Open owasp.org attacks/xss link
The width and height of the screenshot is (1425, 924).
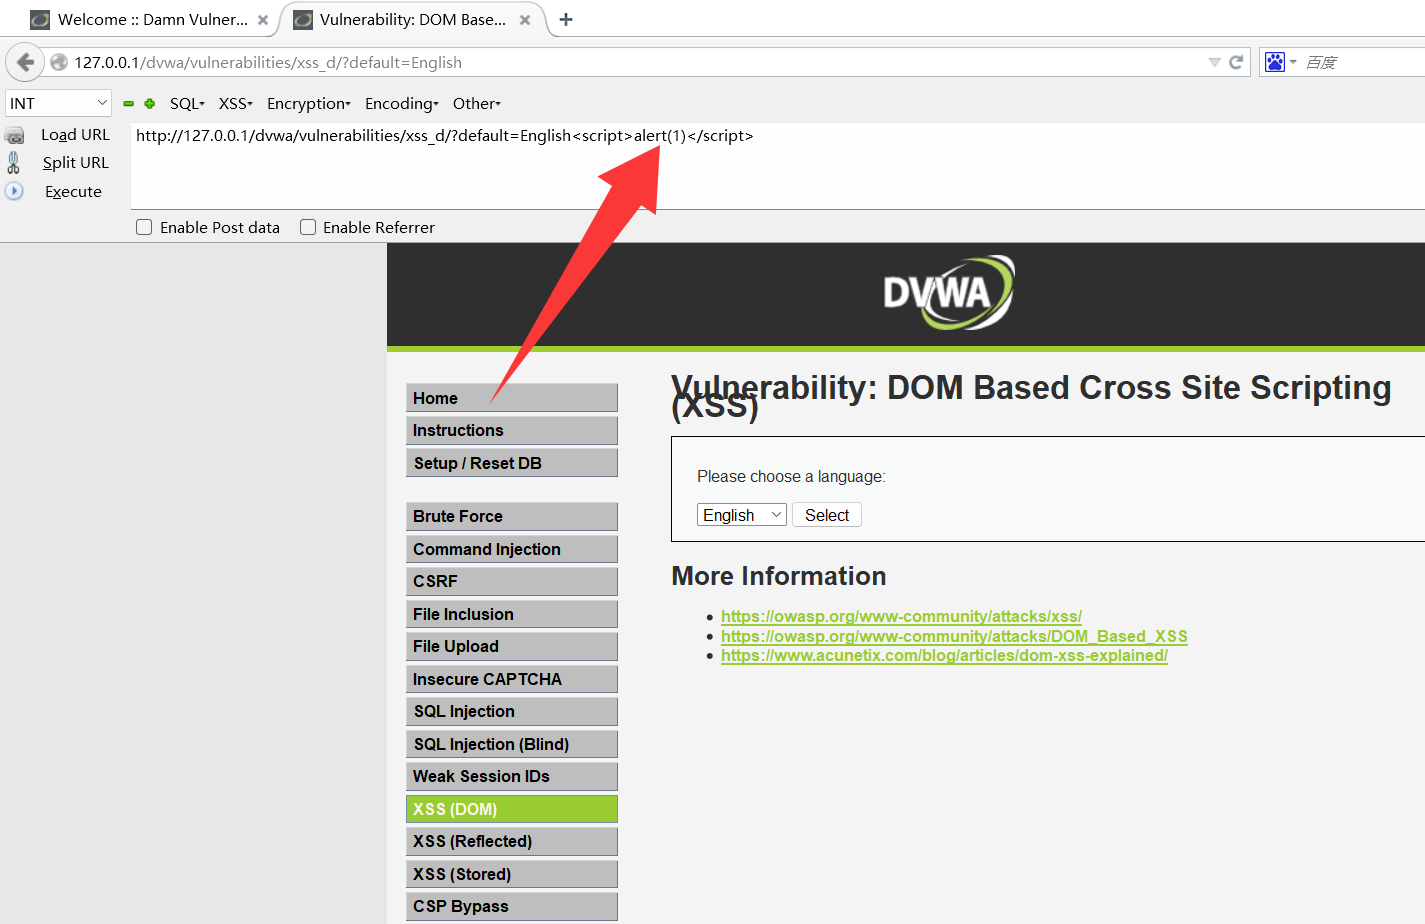coord(901,617)
